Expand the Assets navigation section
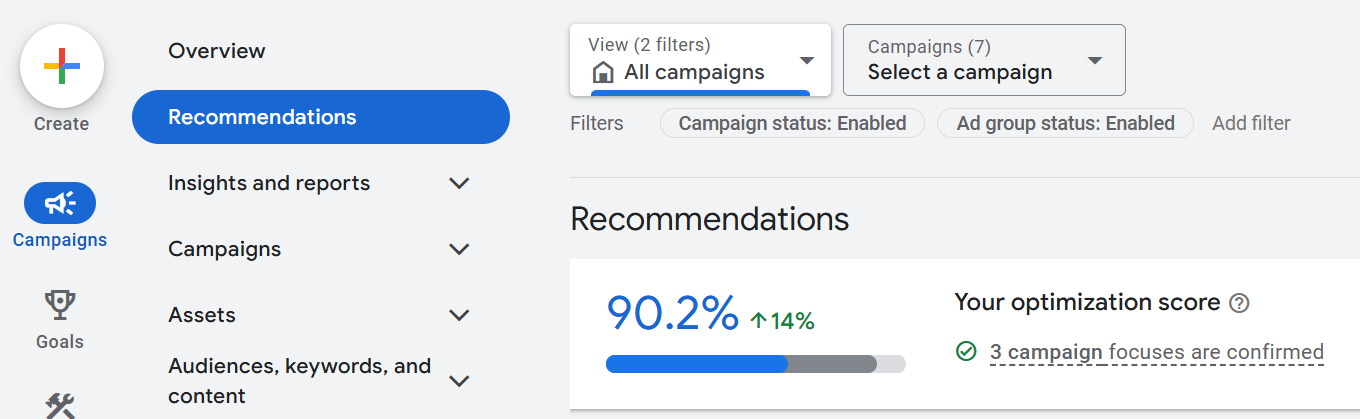Image resolution: width=1360 pixels, height=419 pixels. (x=459, y=315)
